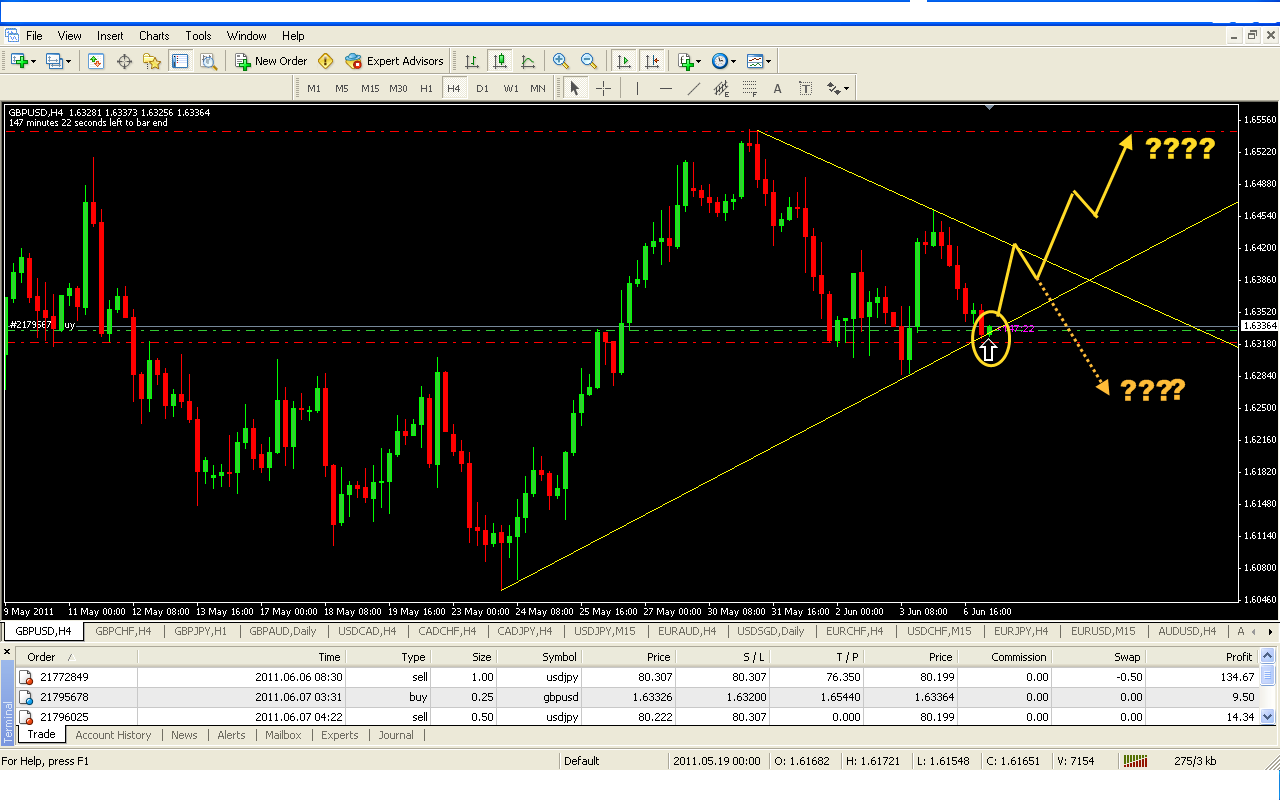Viewport: 1280px width, 800px height.
Task: Open the chart Templates dropdown
Action: [758, 61]
